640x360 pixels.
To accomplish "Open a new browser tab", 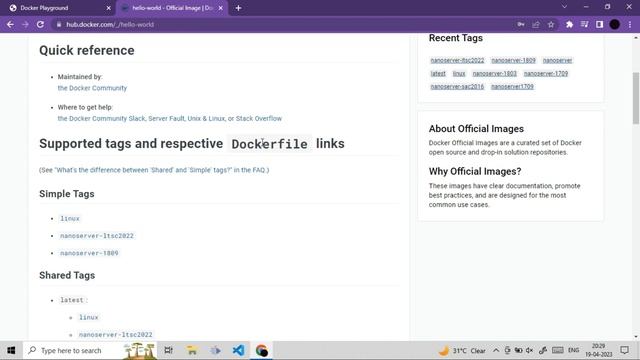I will 238,8.
